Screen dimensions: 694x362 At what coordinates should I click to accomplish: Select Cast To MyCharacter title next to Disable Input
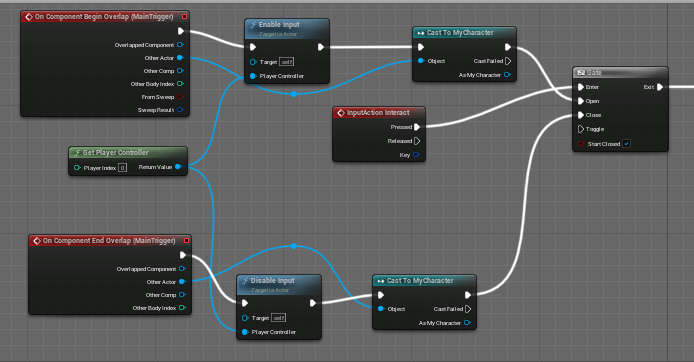click(x=420, y=281)
